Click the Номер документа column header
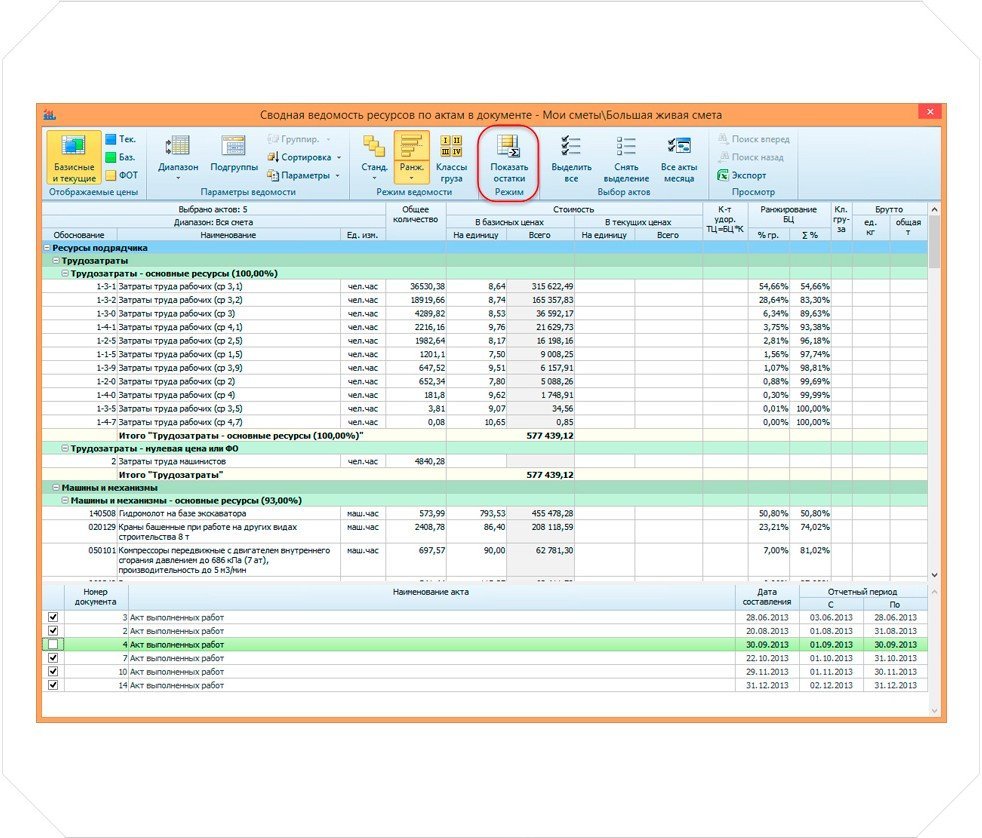The image size is (982, 838). 96,597
